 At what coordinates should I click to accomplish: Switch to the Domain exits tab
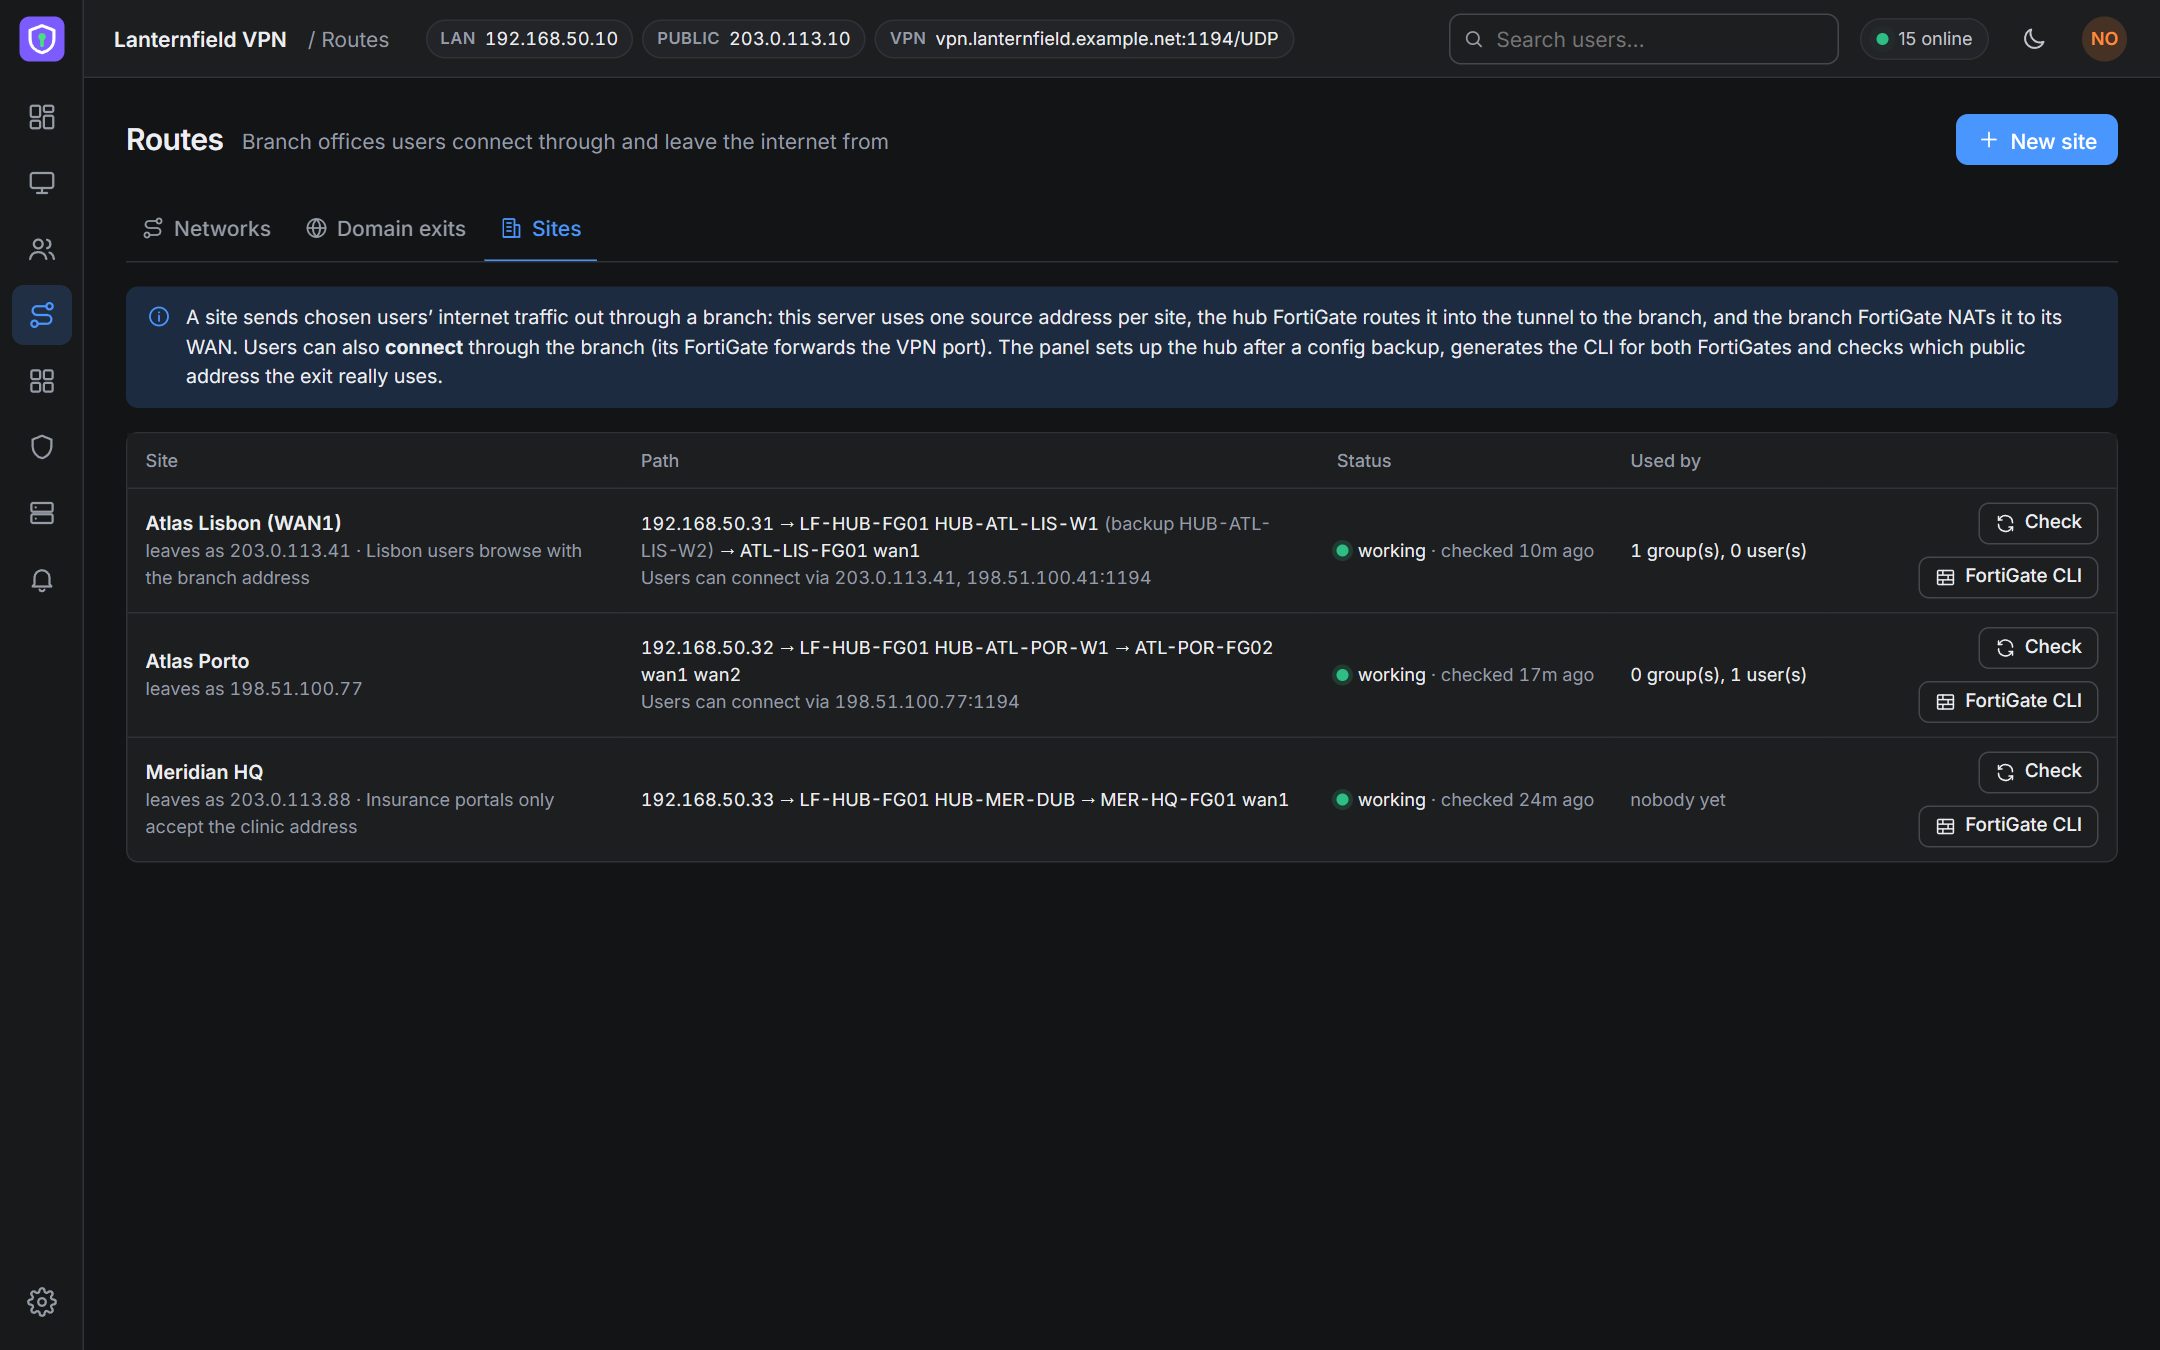(x=385, y=228)
